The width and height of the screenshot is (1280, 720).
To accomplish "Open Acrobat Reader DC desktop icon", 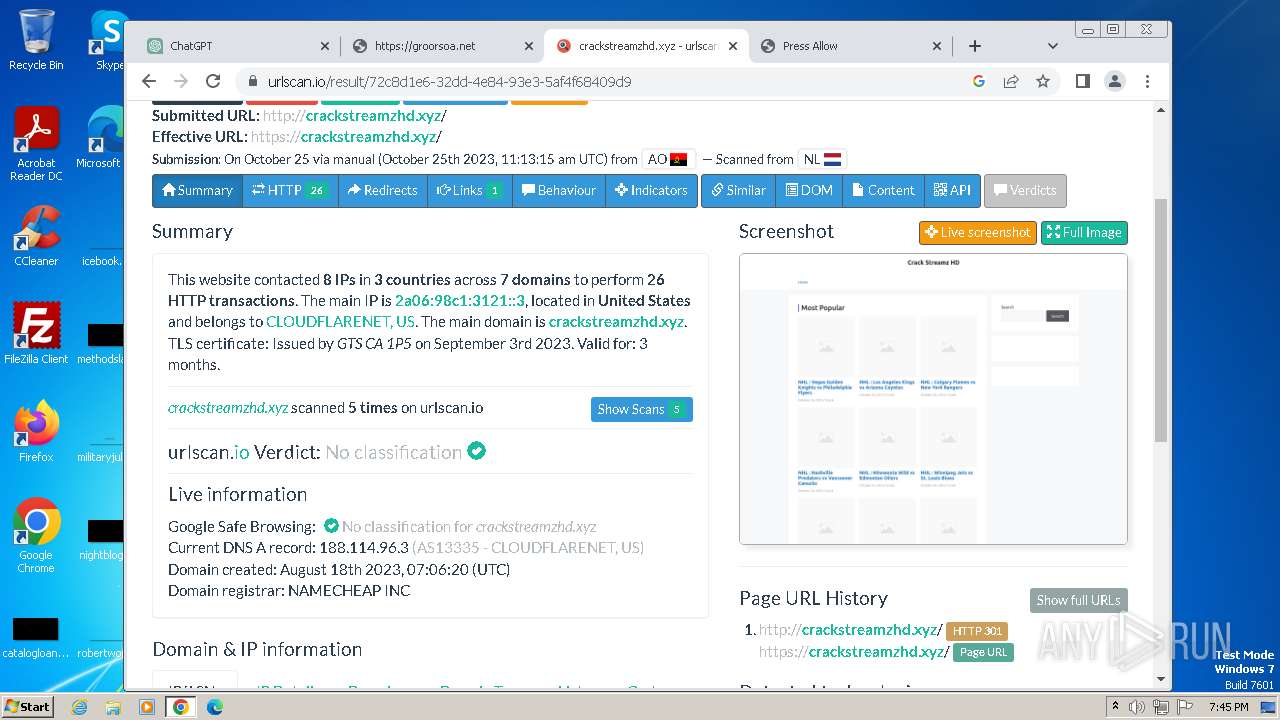I will (x=36, y=144).
